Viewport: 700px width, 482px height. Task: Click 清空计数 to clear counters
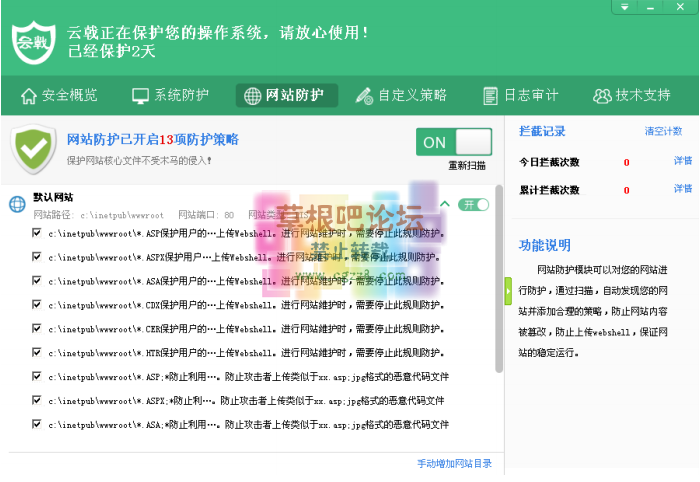[663, 131]
